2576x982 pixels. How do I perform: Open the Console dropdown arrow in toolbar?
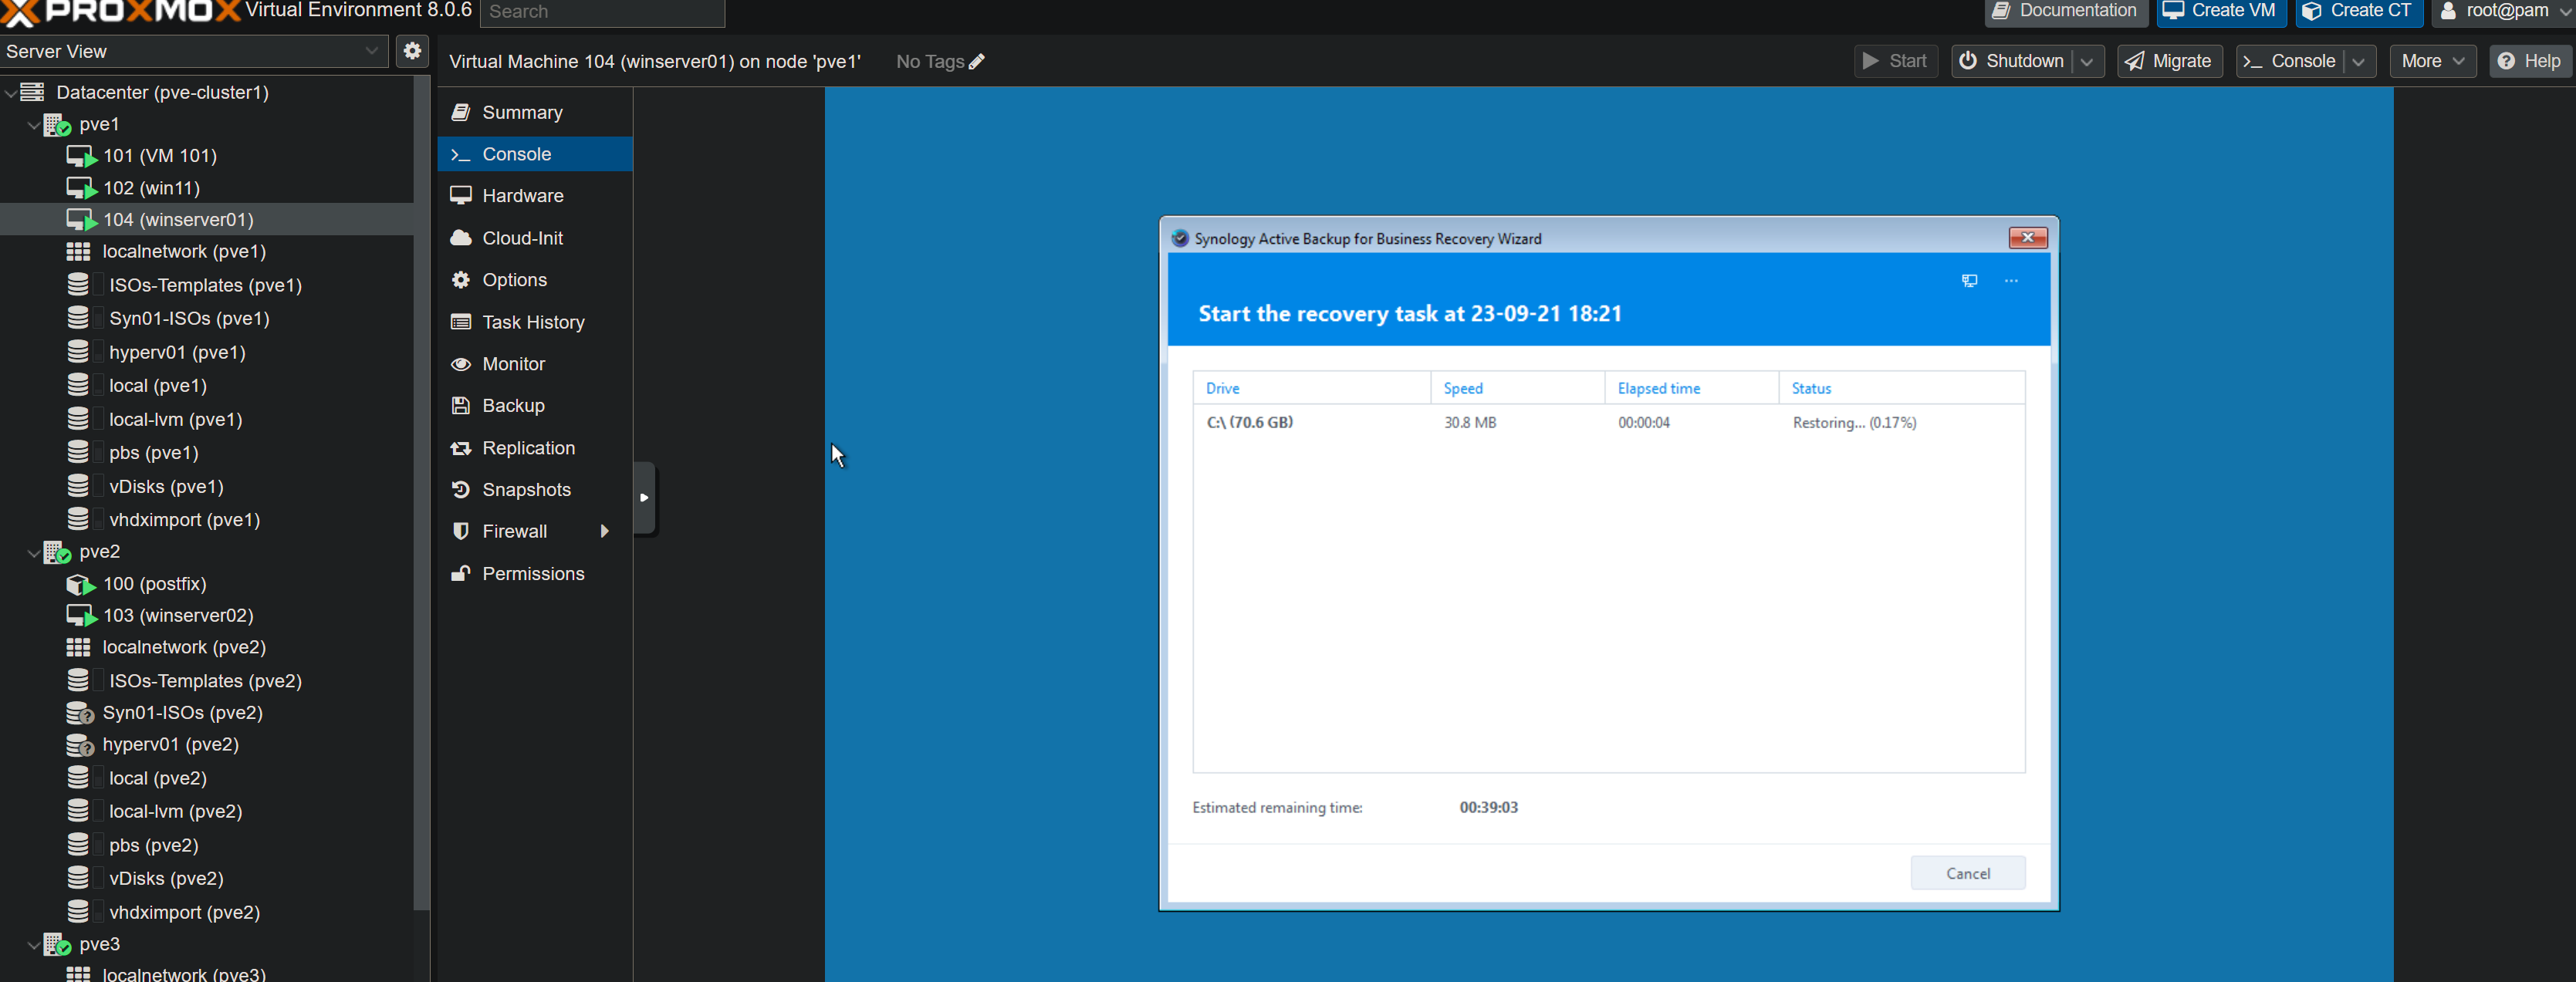pyautogui.click(x=2358, y=61)
